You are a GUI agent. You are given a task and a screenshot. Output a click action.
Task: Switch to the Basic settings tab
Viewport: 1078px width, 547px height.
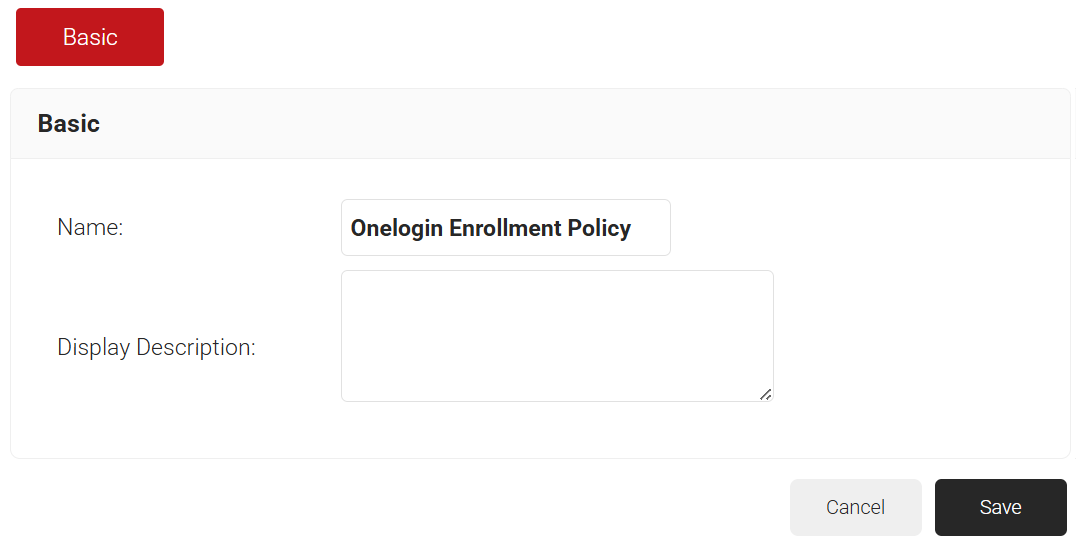(x=90, y=37)
